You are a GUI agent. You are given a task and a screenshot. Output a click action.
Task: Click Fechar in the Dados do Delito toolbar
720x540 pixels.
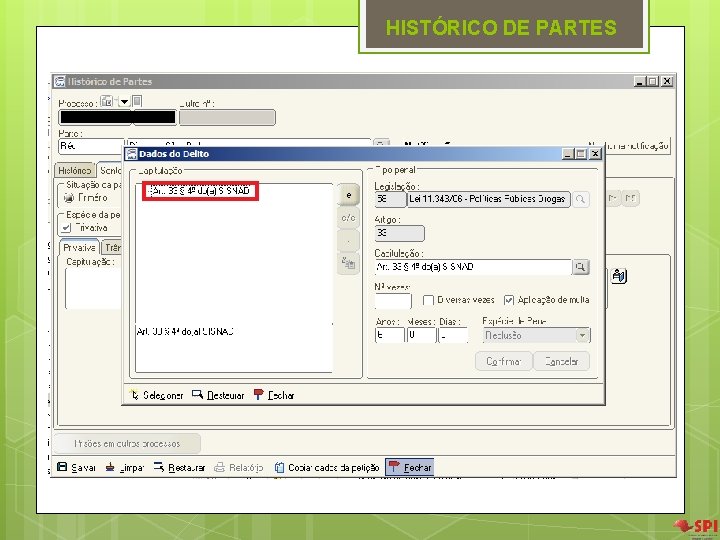274,395
